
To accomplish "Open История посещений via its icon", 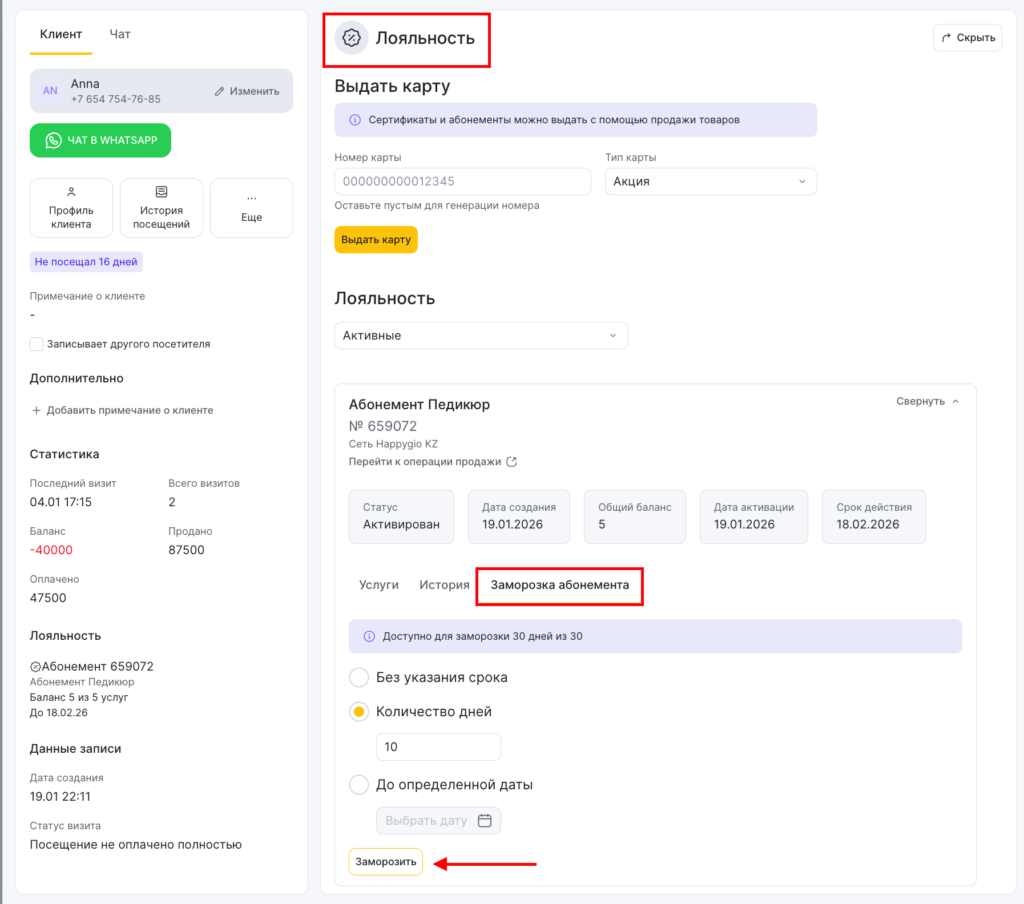I will click(x=161, y=191).
